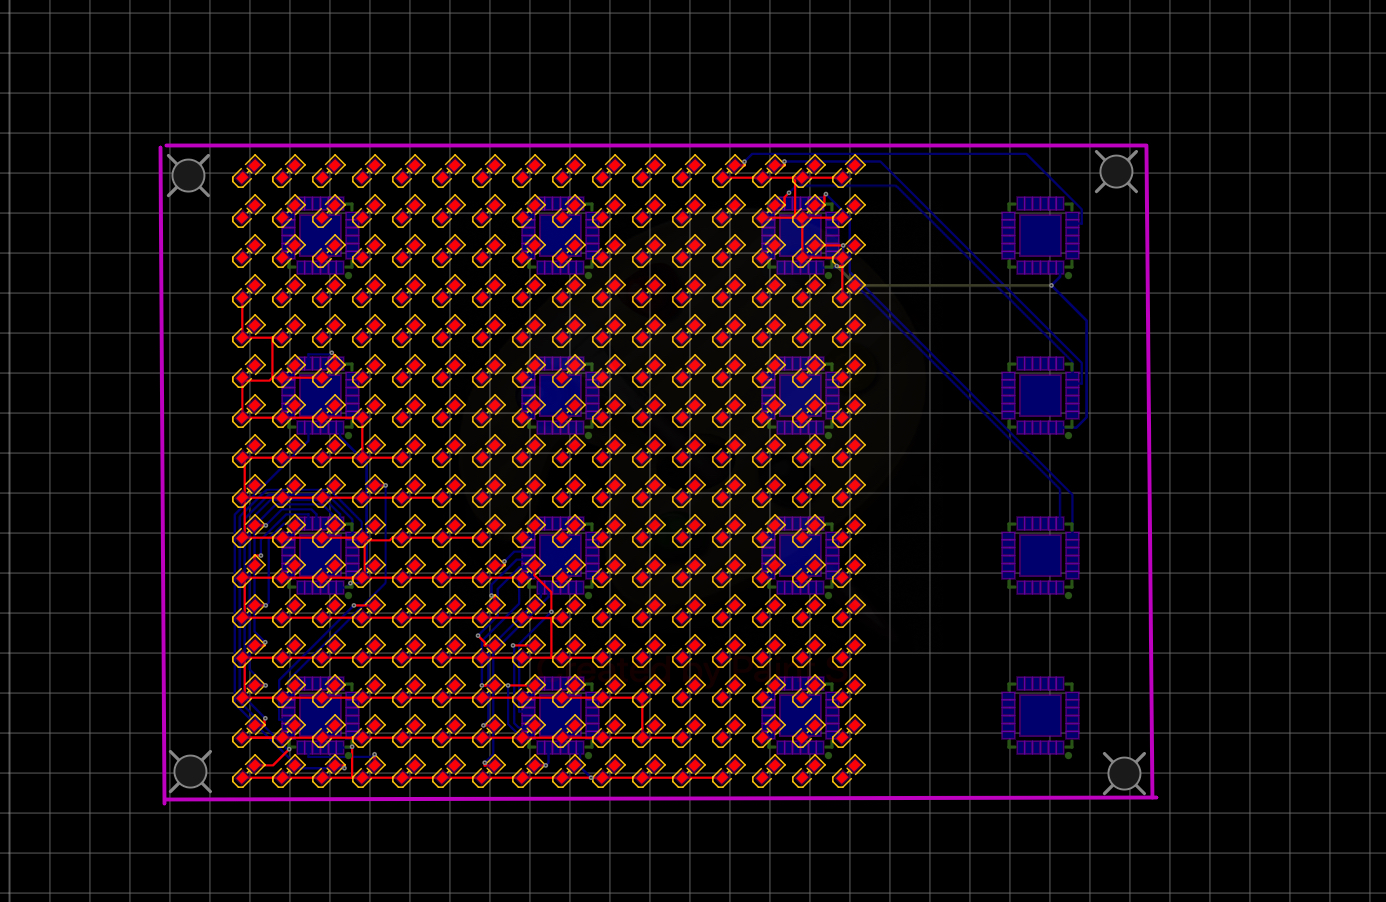Select the top-left mounting hole
1386x902 pixels.
point(188,176)
